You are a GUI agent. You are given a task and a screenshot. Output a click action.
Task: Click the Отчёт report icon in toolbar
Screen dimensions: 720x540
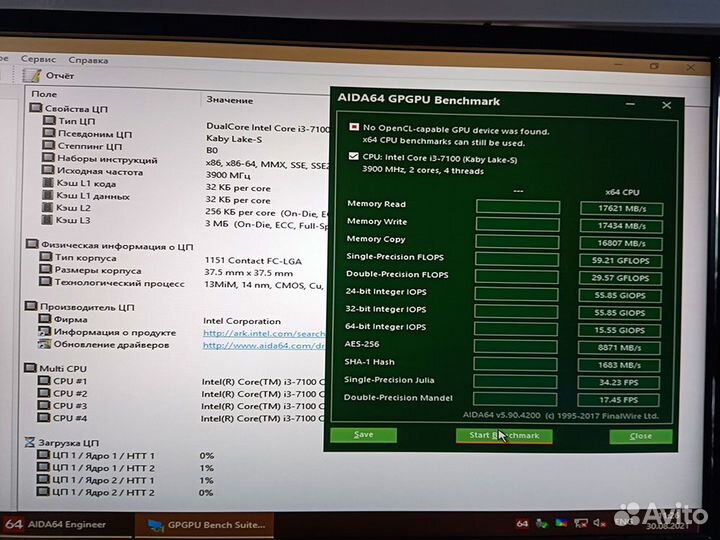[32, 75]
